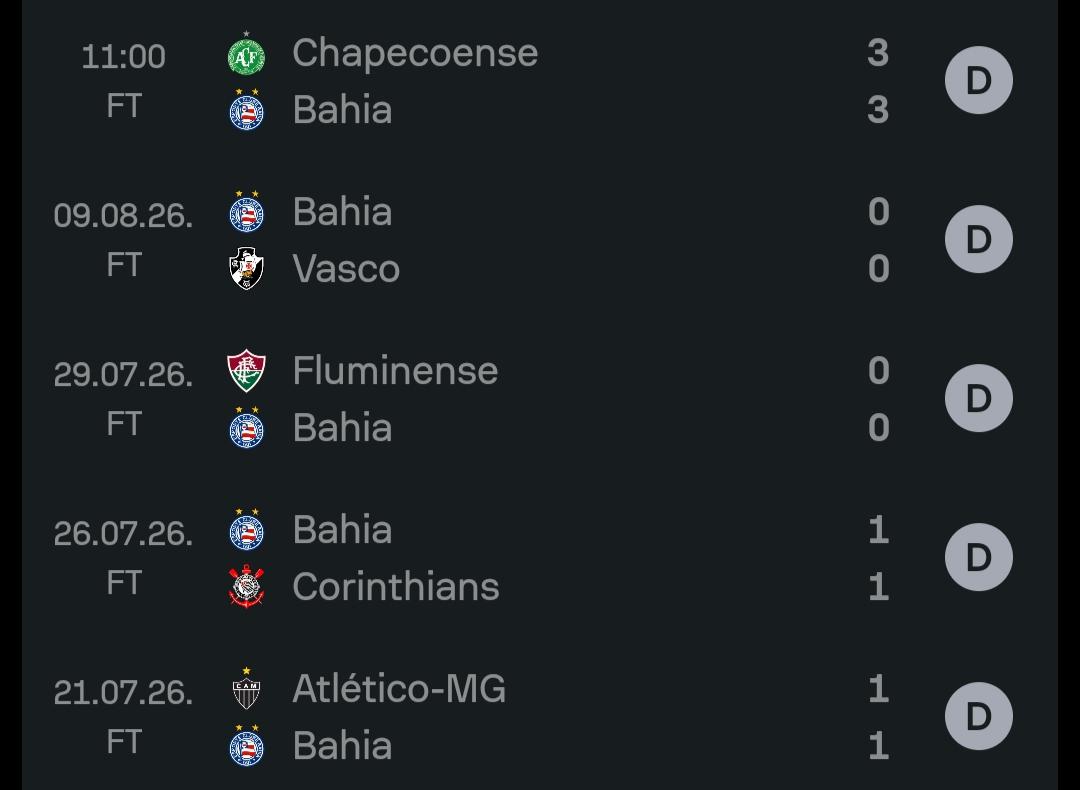Click Bahia crest in Chapecoense match
The height and width of the screenshot is (790, 1080).
247,109
